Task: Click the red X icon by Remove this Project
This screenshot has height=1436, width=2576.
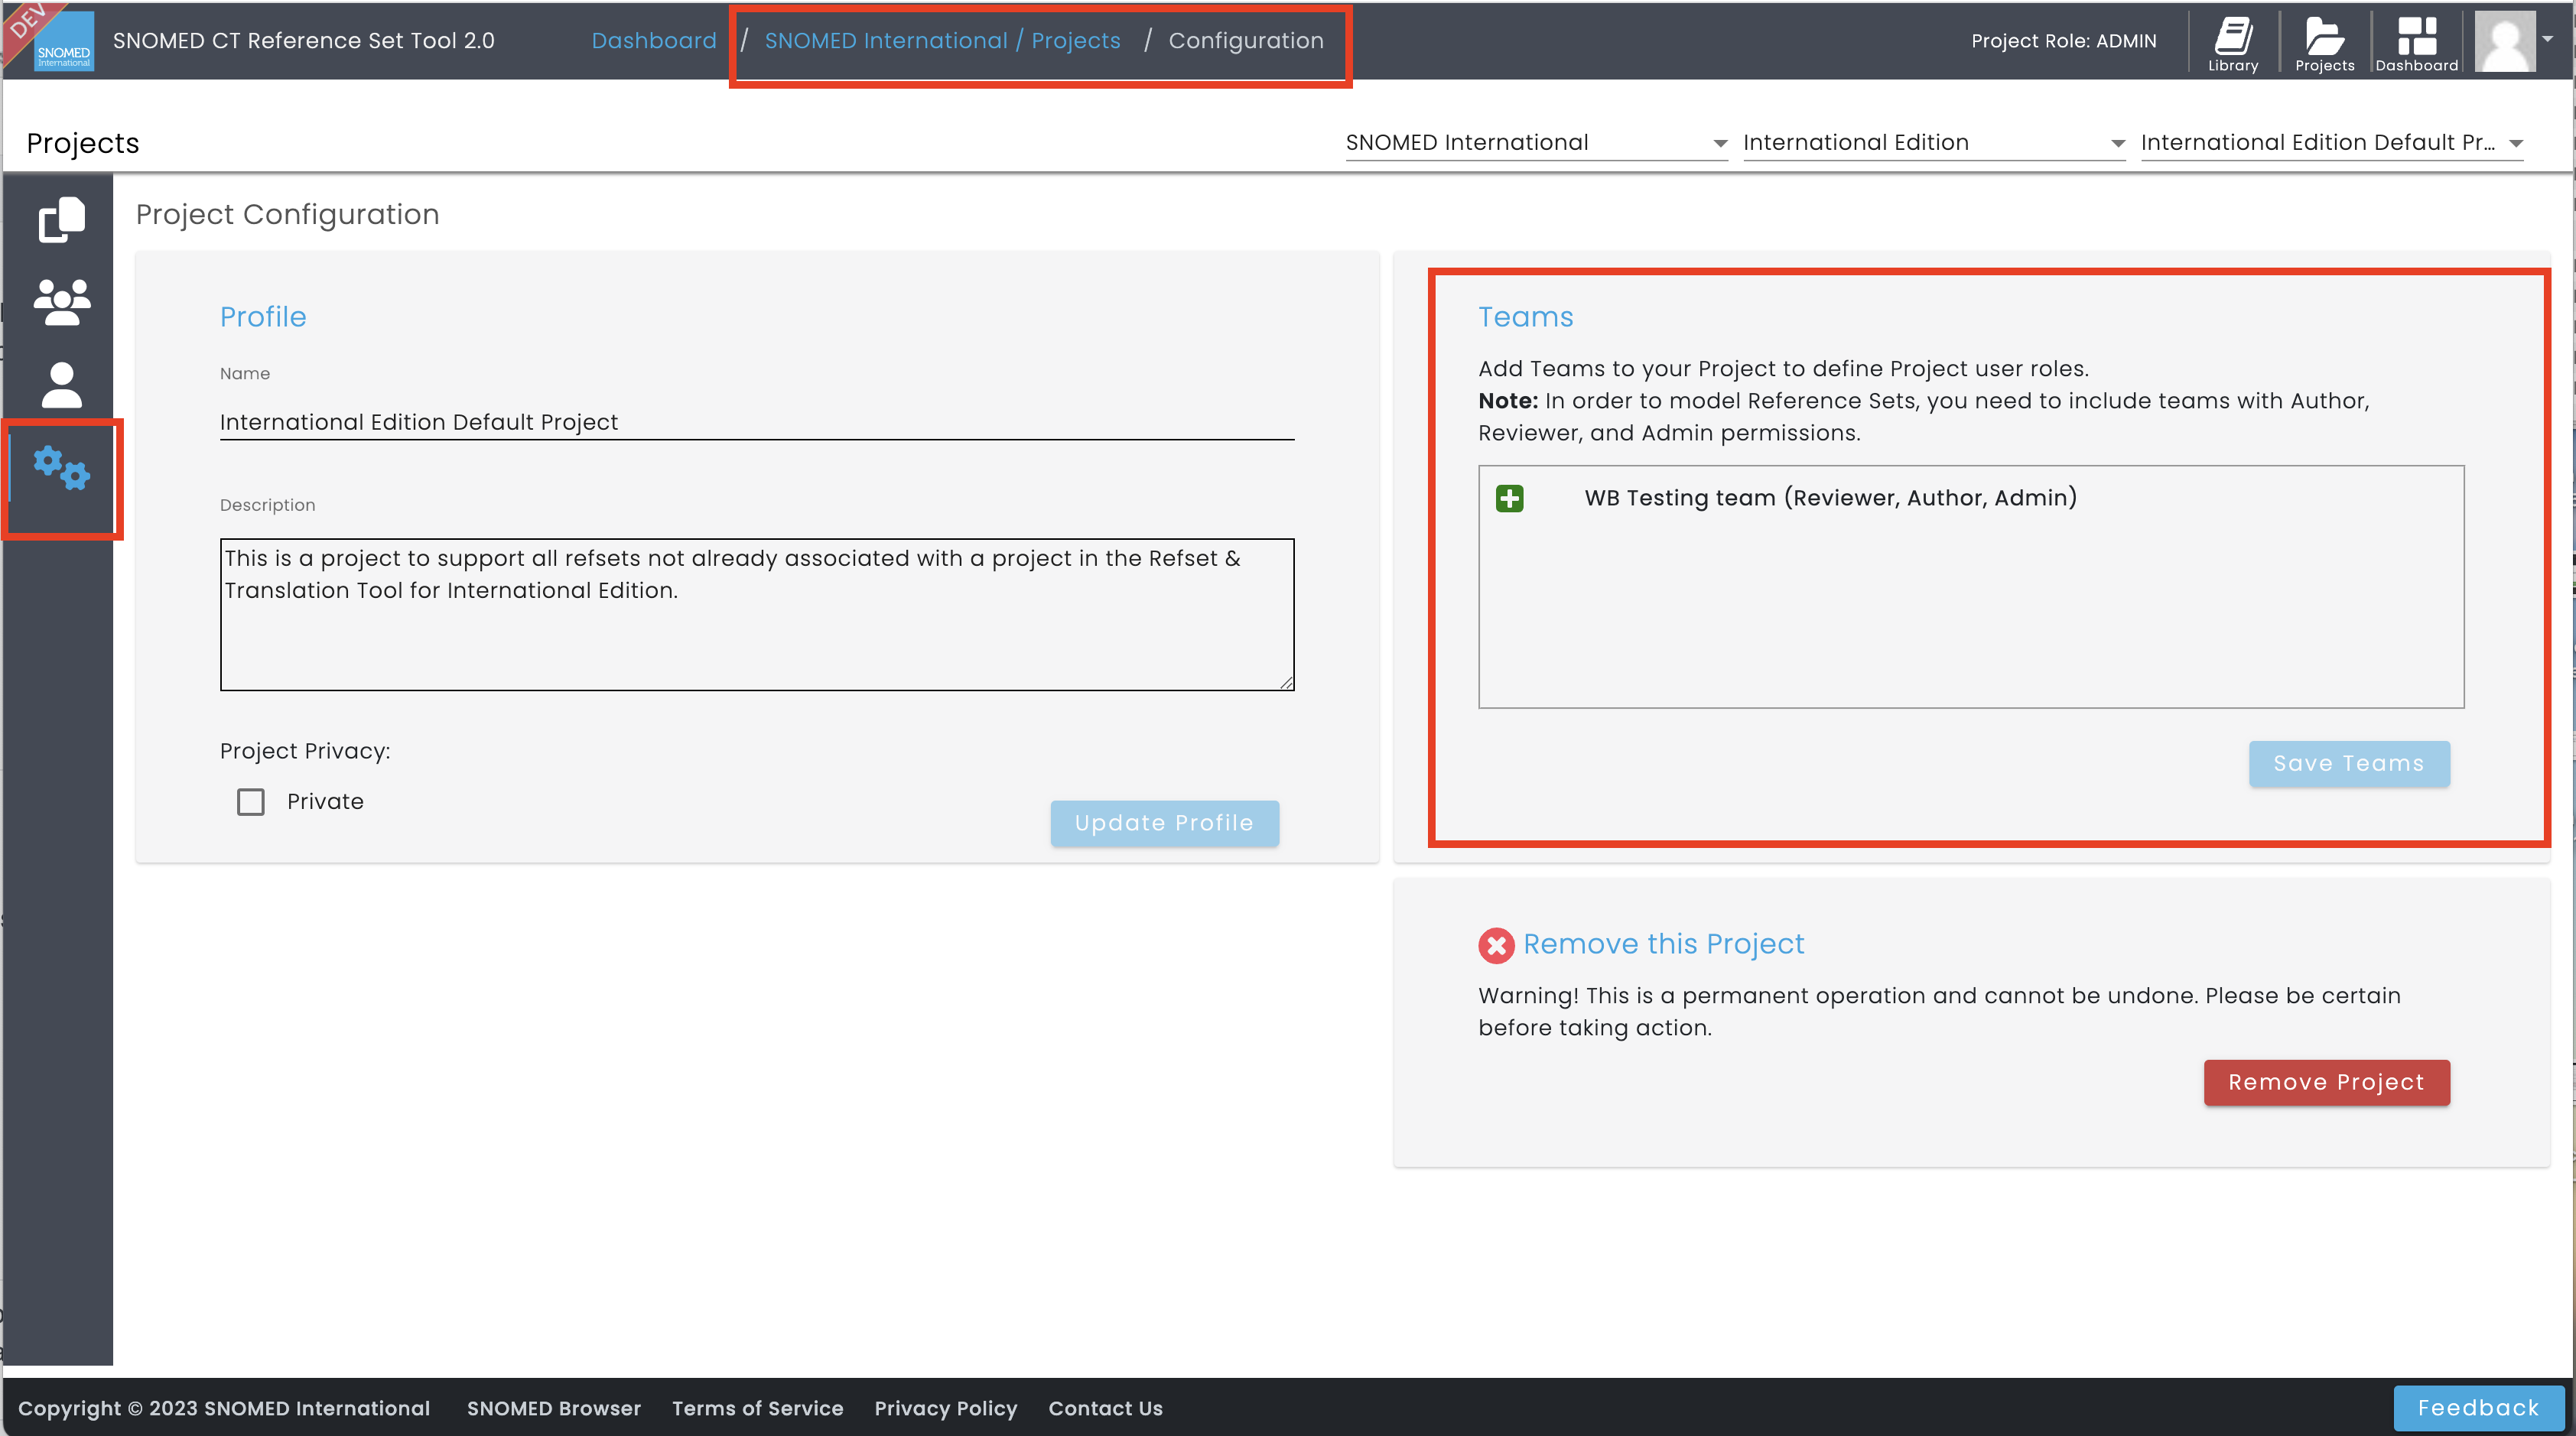Action: point(1496,945)
